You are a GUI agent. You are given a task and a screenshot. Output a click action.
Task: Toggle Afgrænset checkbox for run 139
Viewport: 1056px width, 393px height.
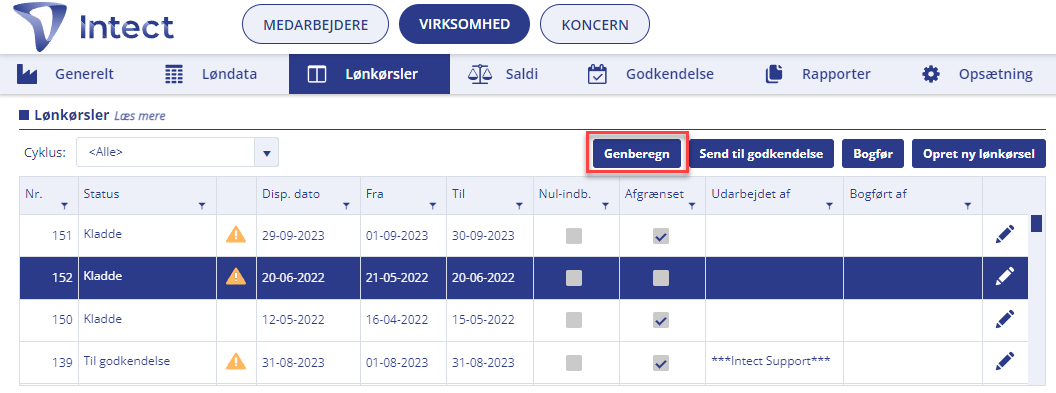tap(661, 363)
